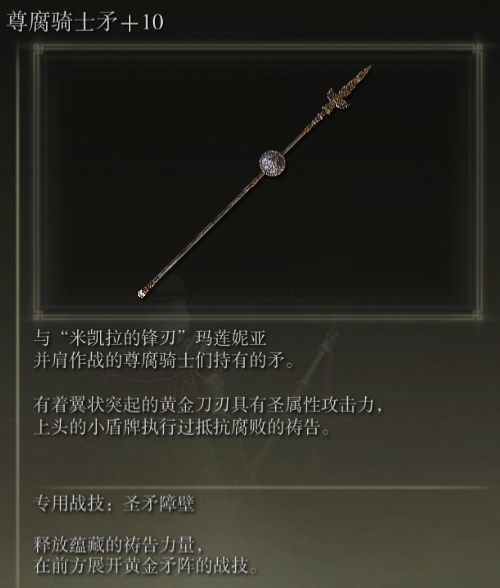Select the line mentioning 米凯拉的锋刃 玛莲妮亚
The image size is (500, 588).
150,338
